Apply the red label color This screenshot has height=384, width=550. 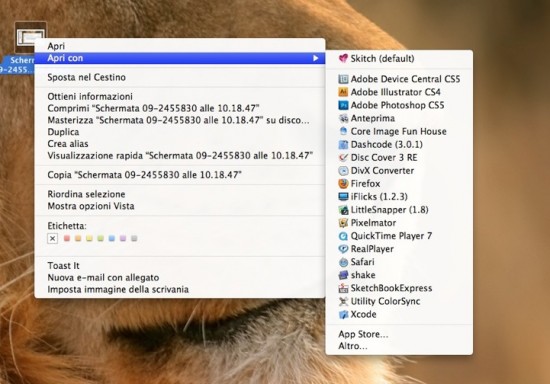(67, 238)
